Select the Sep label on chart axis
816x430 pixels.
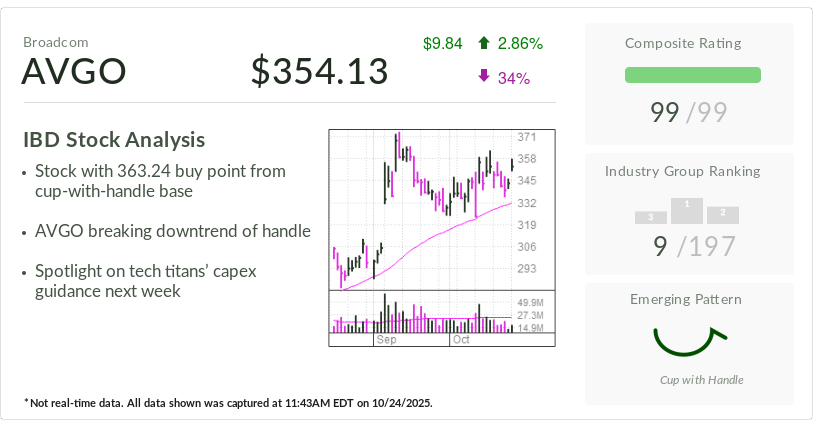tap(386, 340)
